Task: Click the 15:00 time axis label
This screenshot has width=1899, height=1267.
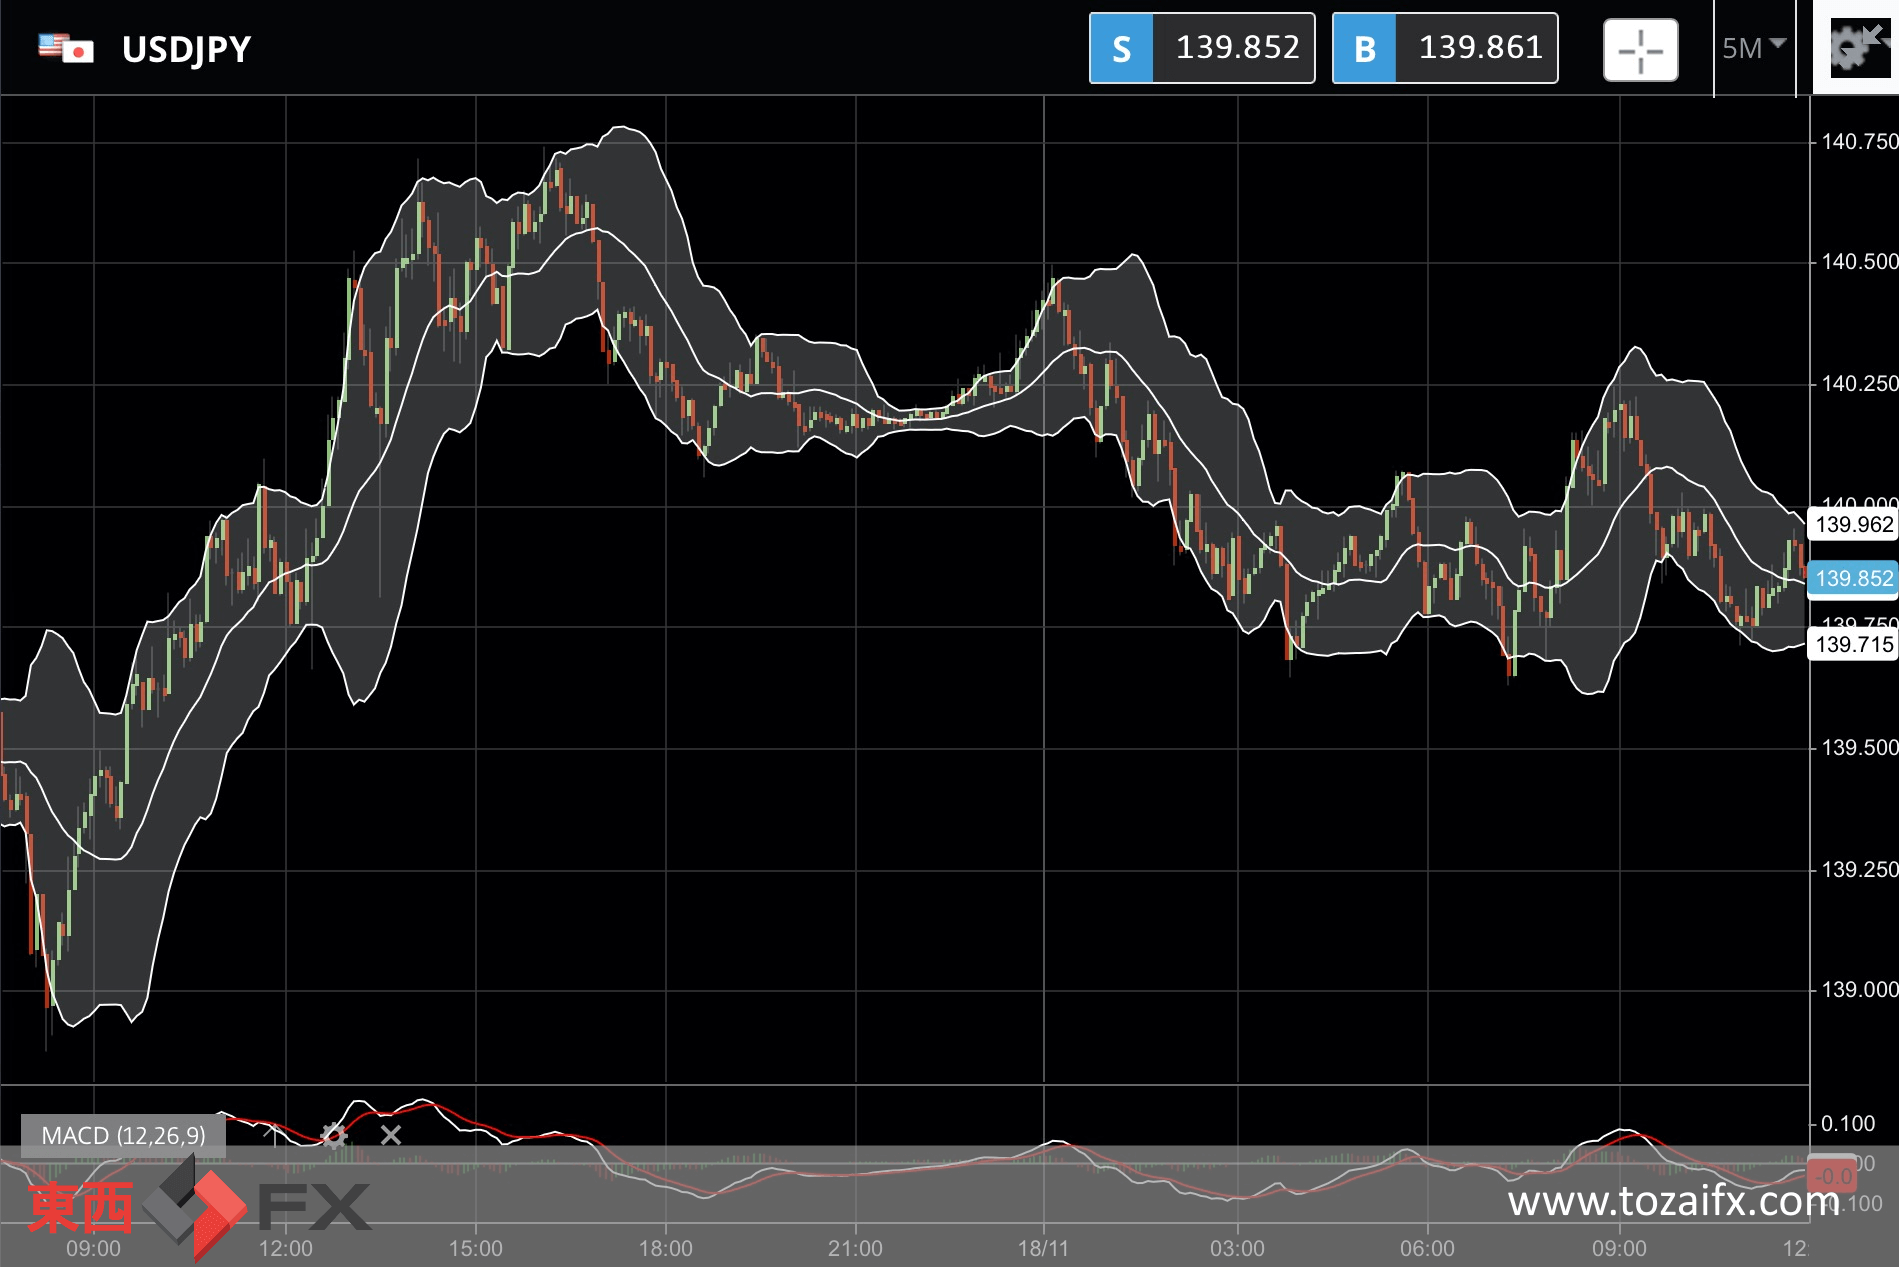Action: 475,1248
